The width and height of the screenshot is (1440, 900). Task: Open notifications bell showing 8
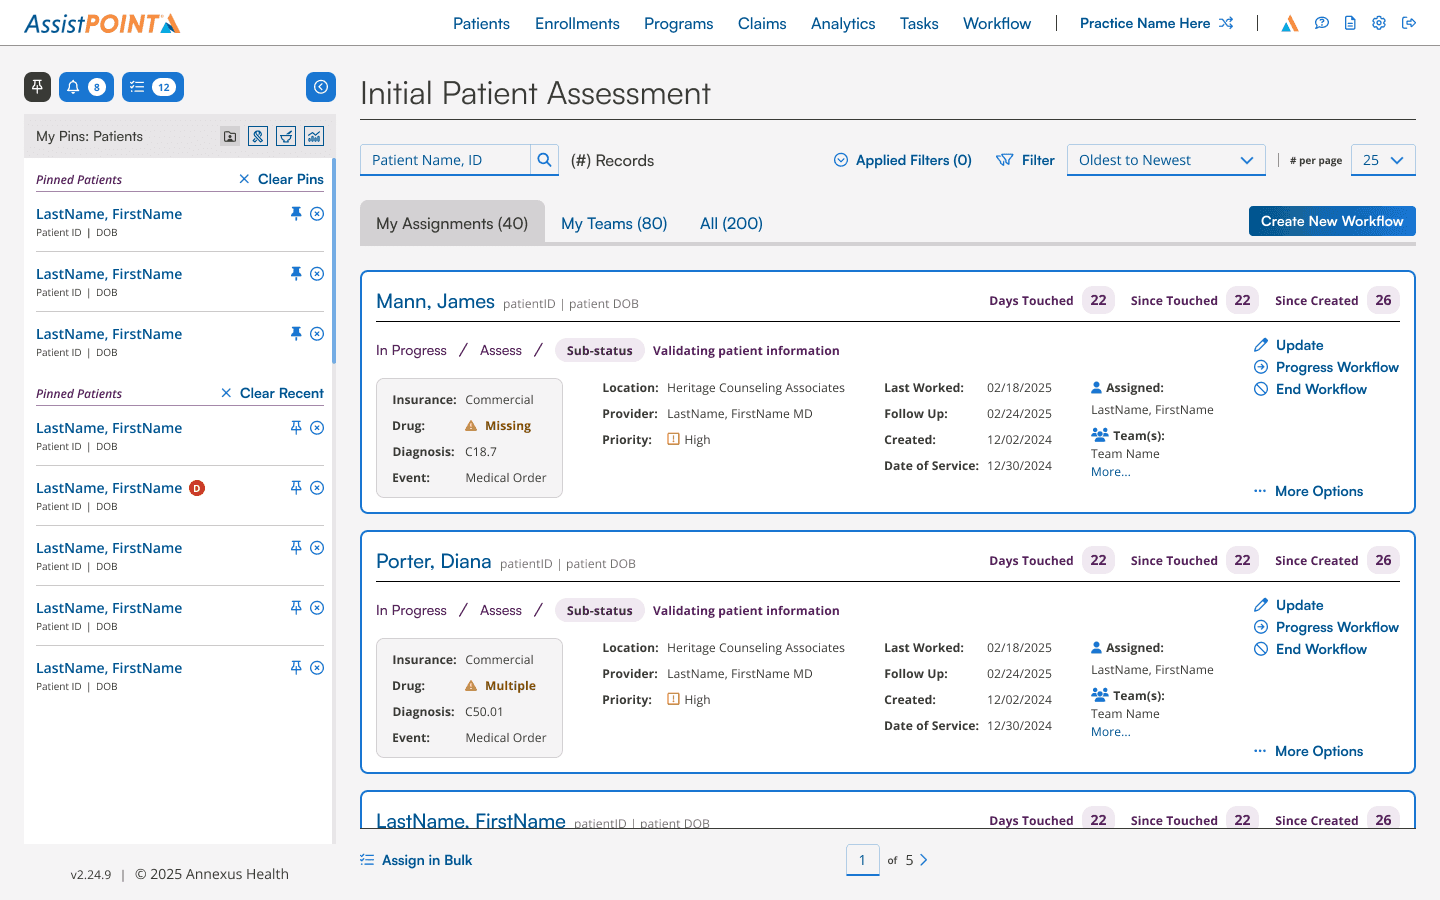click(86, 87)
